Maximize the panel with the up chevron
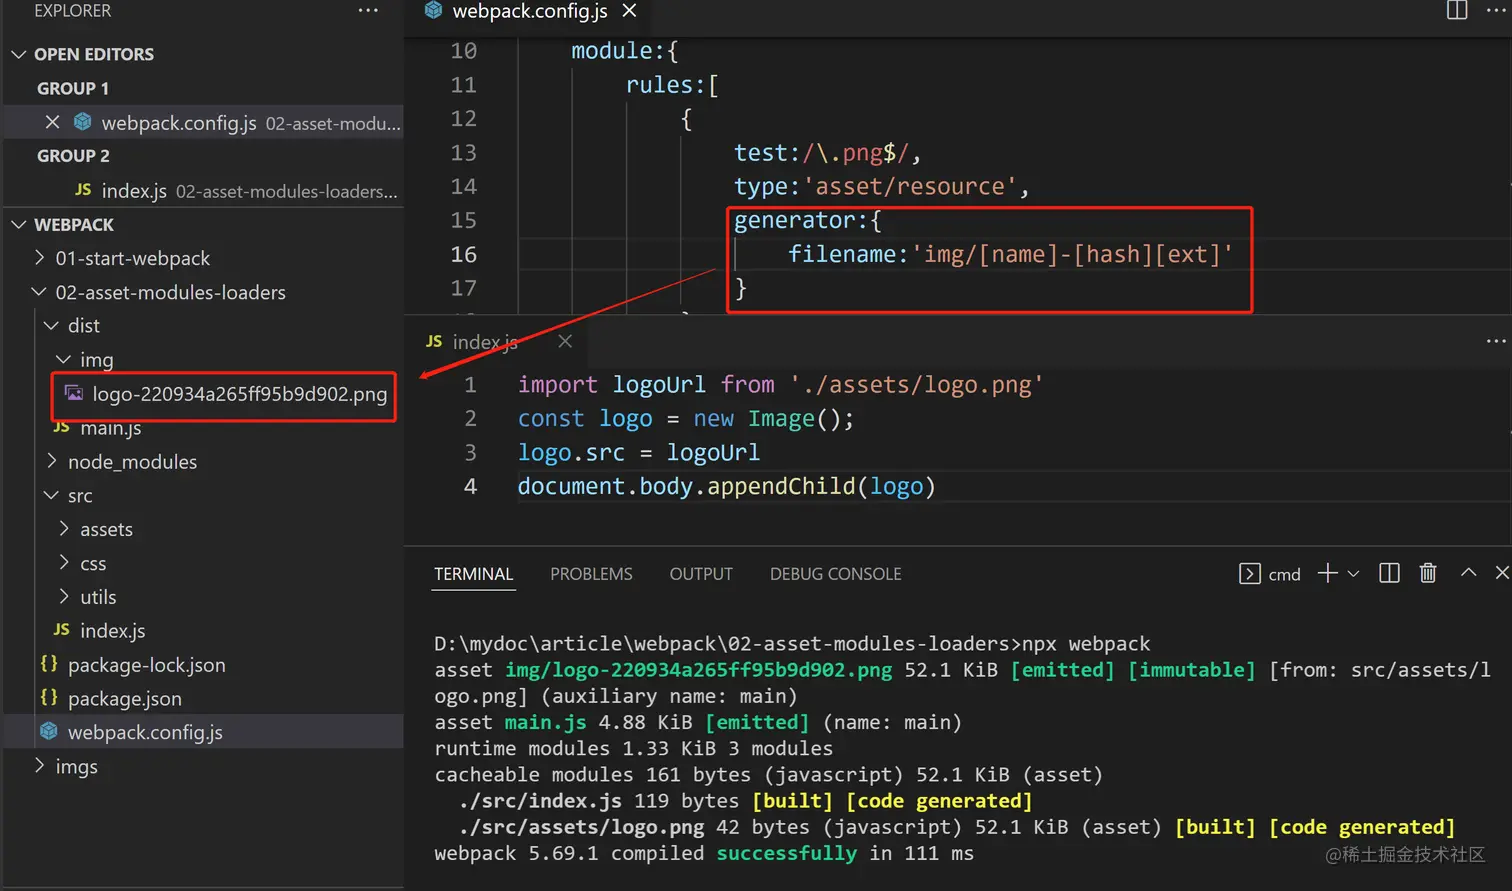The width and height of the screenshot is (1512, 891). [x=1468, y=573]
